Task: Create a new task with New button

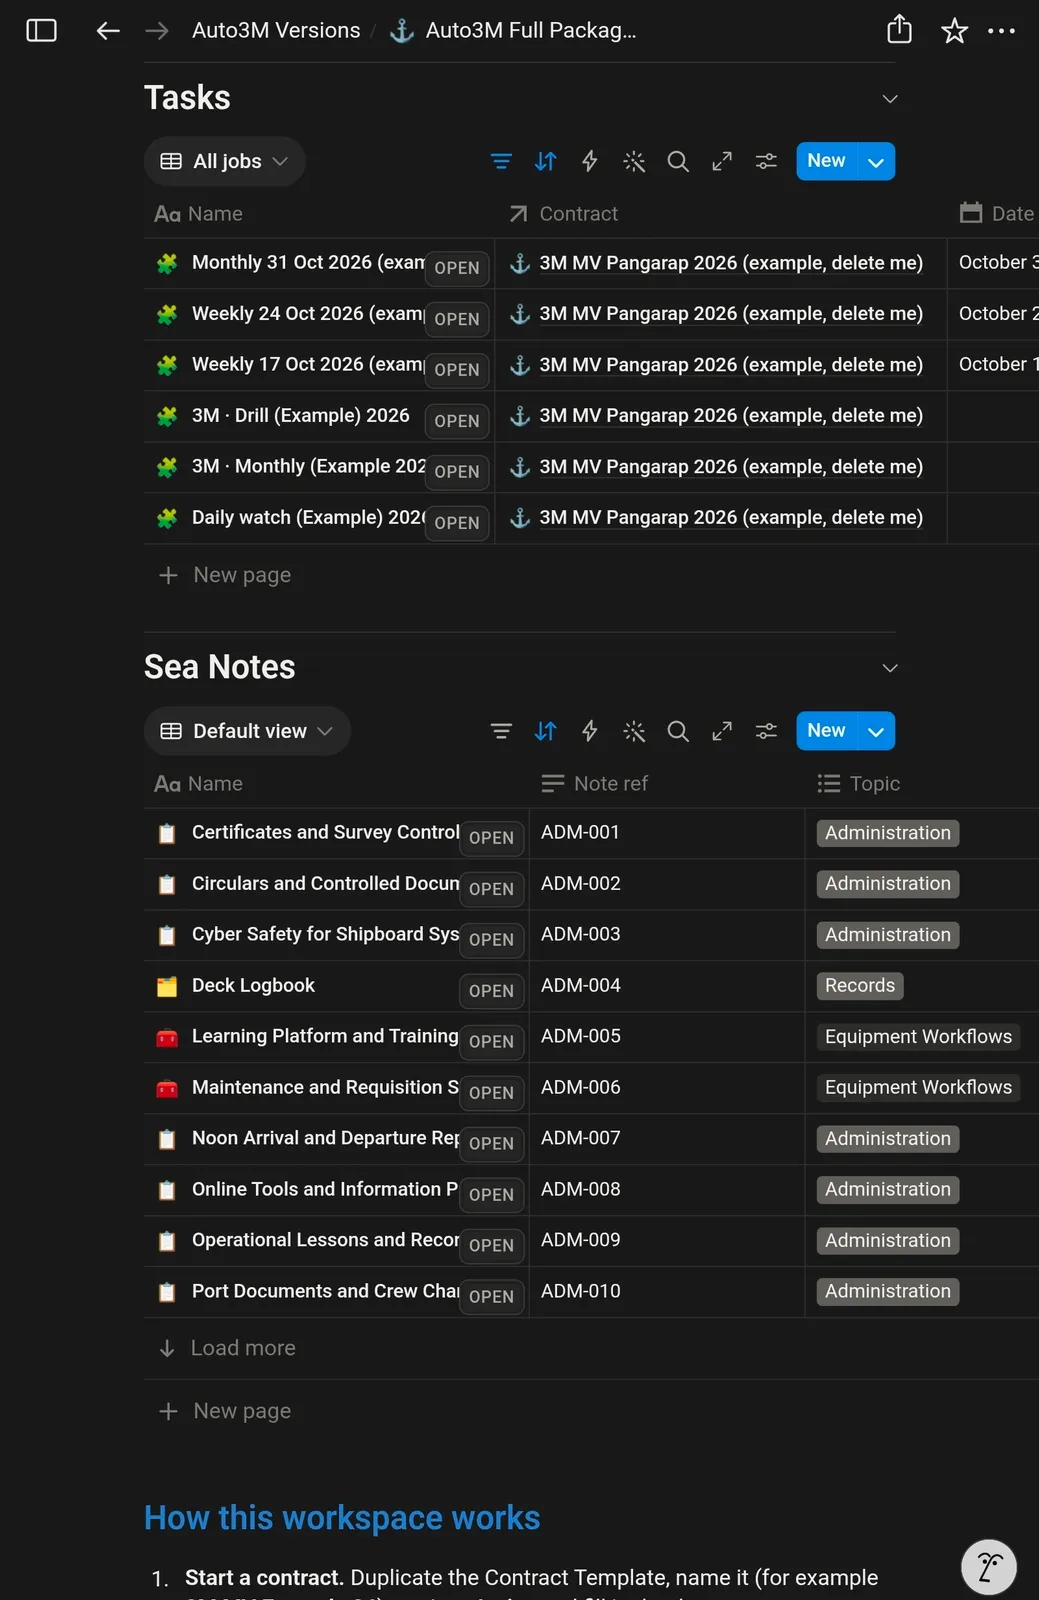Action: (826, 161)
